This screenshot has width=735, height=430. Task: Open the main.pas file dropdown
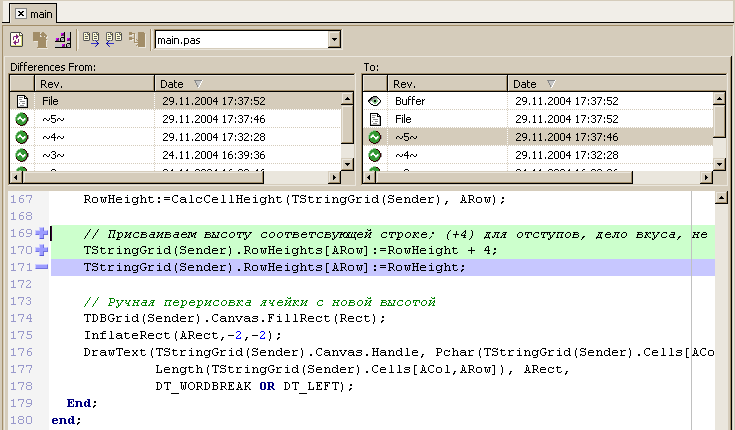334,40
